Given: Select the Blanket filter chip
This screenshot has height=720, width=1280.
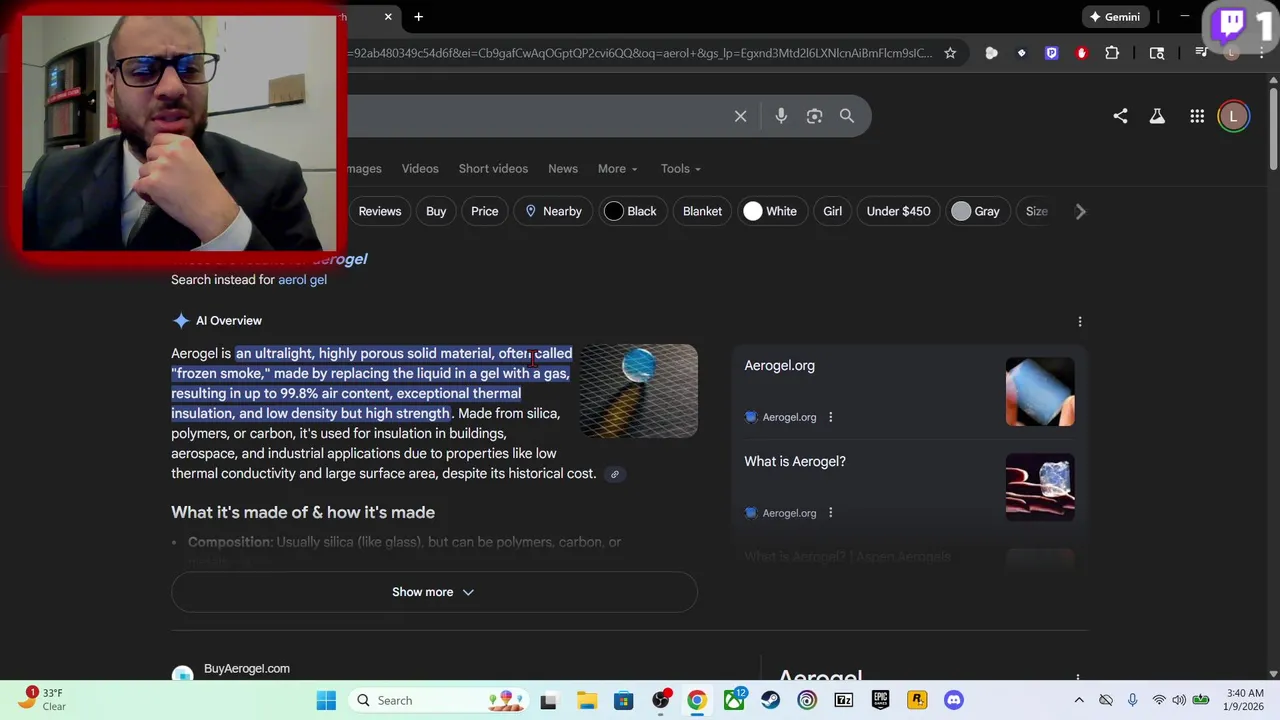Looking at the screenshot, I should click(702, 211).
